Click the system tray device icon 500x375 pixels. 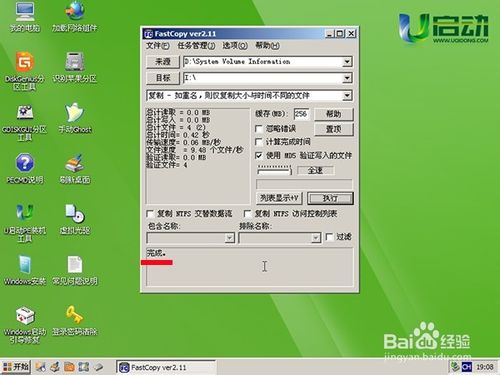pyautogui.click(x=455, y=367)
